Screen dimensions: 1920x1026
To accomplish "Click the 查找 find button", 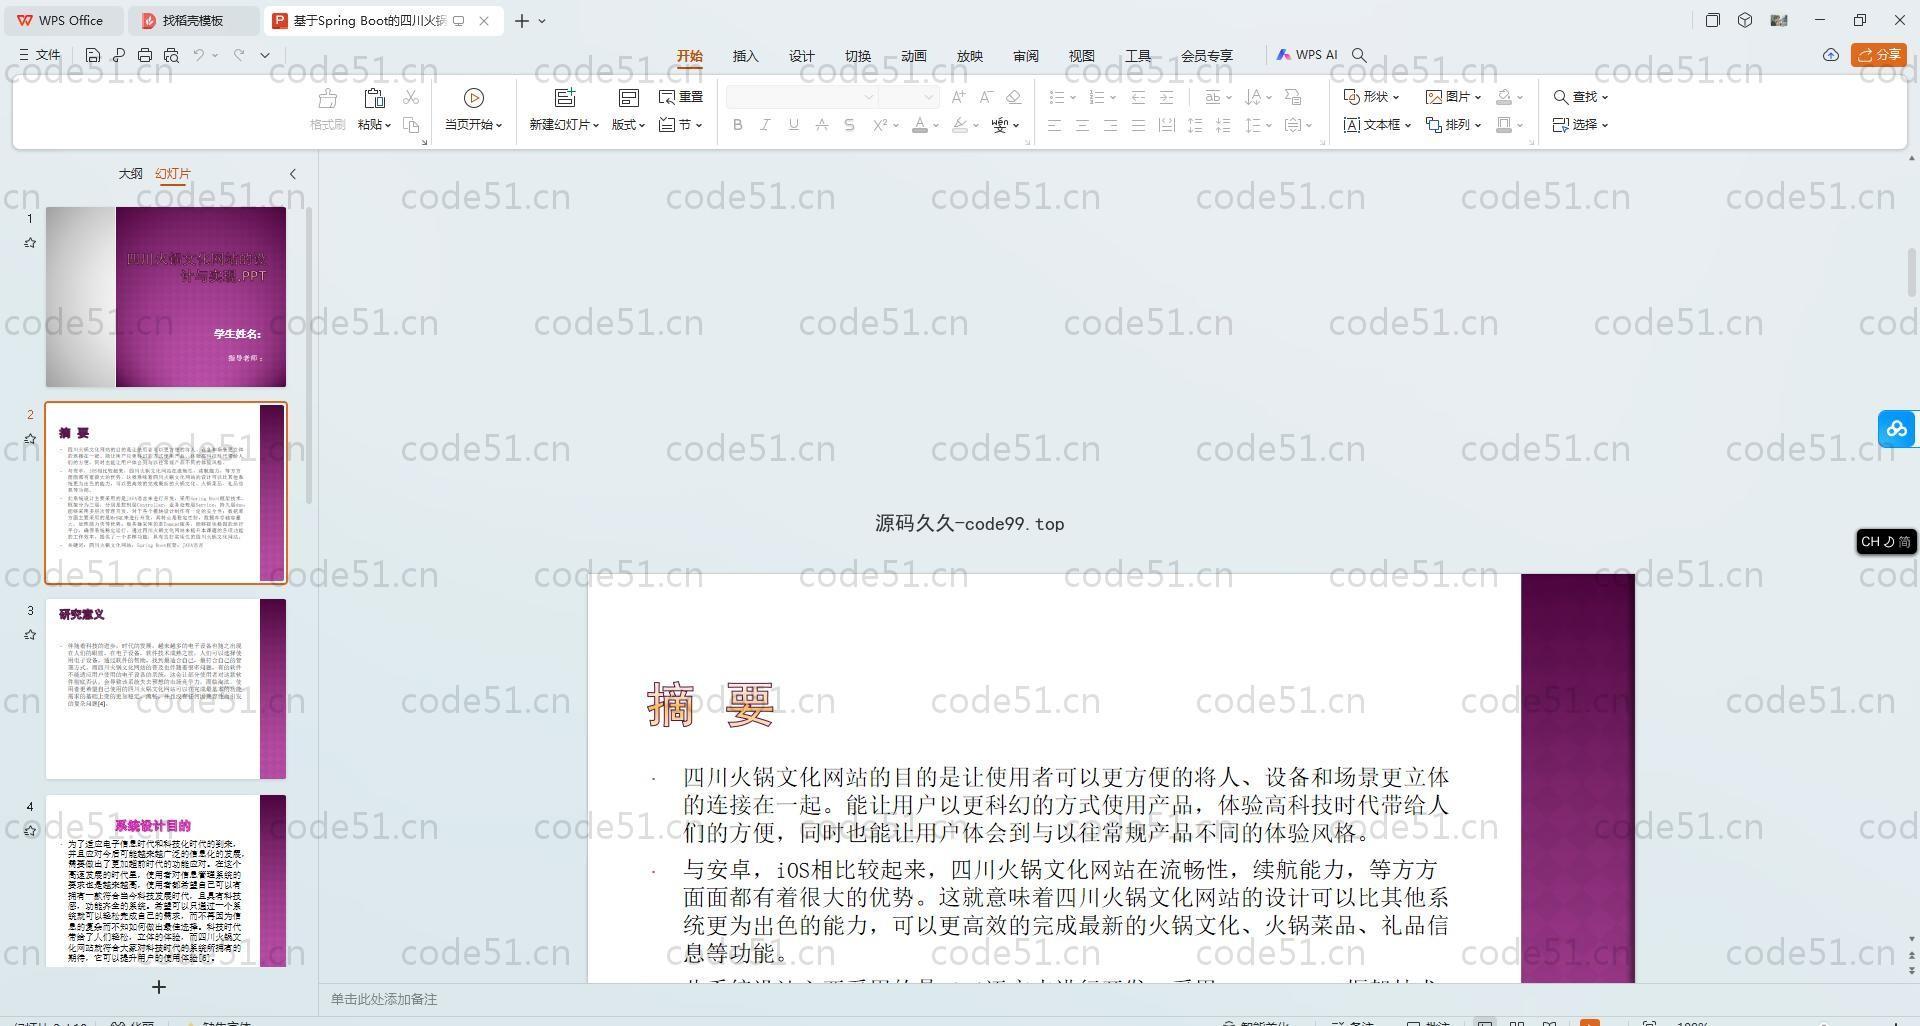I will tap(1581, 97).
